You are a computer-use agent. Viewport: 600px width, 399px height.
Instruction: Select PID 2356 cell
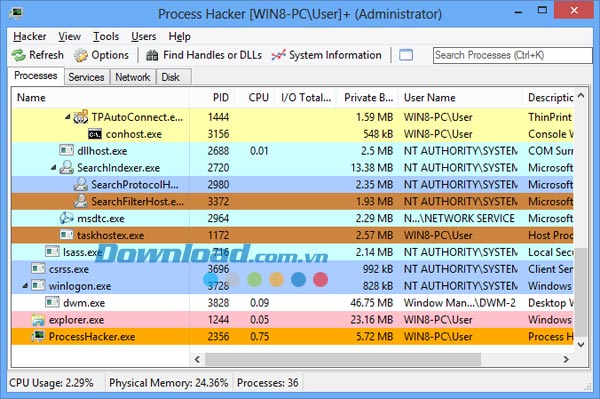[218, 337]
